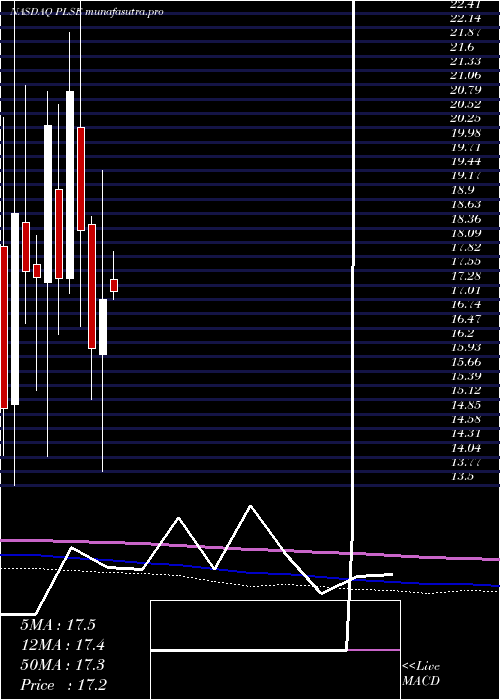Image resolution: width=500 pixels, height=700 pixels.
Task: Click the 18.36 price axis label
Action: tap(466, 219)
